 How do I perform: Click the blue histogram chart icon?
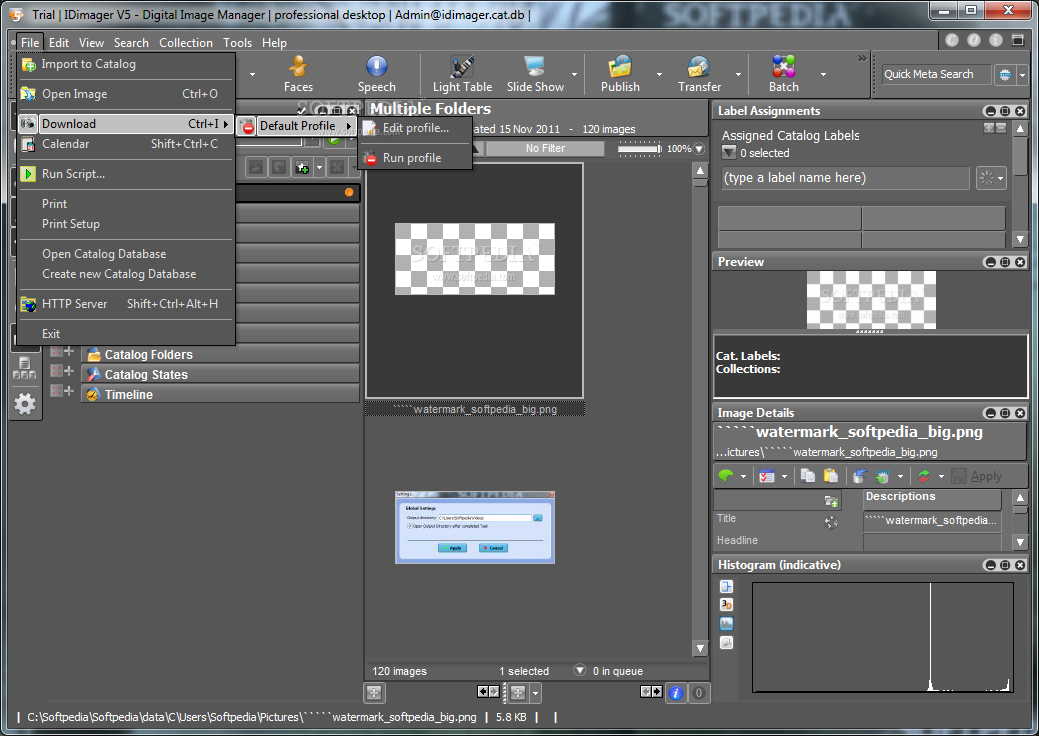pos(726,623)
